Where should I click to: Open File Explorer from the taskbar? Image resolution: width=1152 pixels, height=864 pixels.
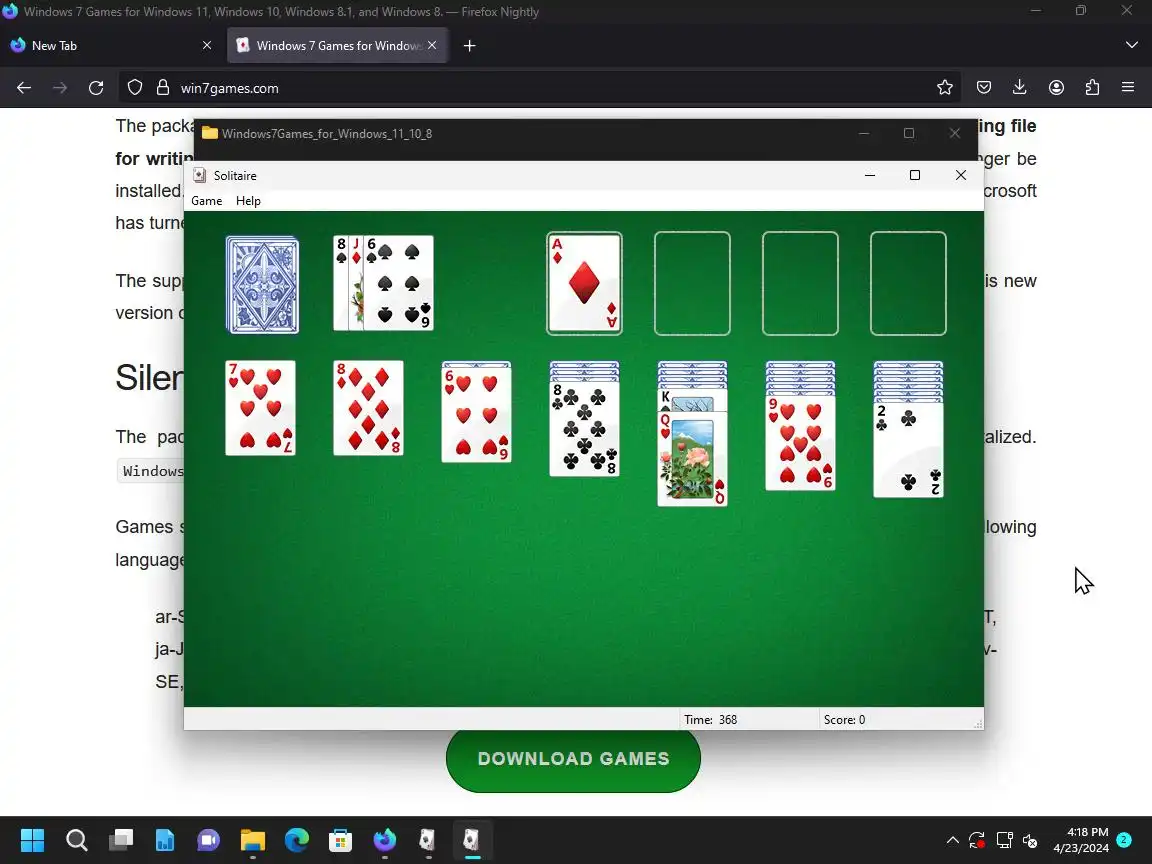tap(253, 839)
